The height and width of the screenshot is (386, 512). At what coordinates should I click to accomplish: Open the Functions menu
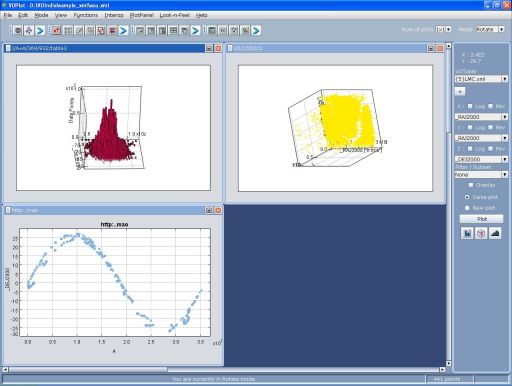[x=86, y=15]
